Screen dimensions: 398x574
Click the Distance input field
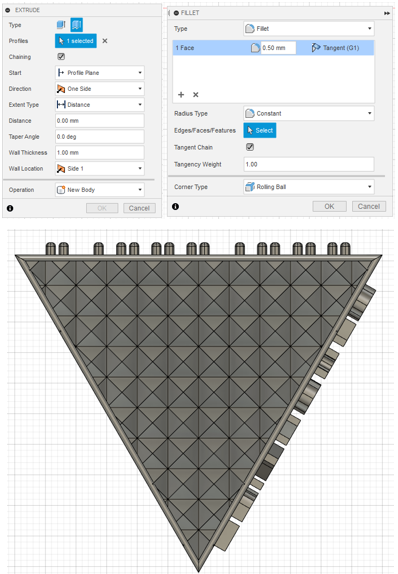click(100, 120)
